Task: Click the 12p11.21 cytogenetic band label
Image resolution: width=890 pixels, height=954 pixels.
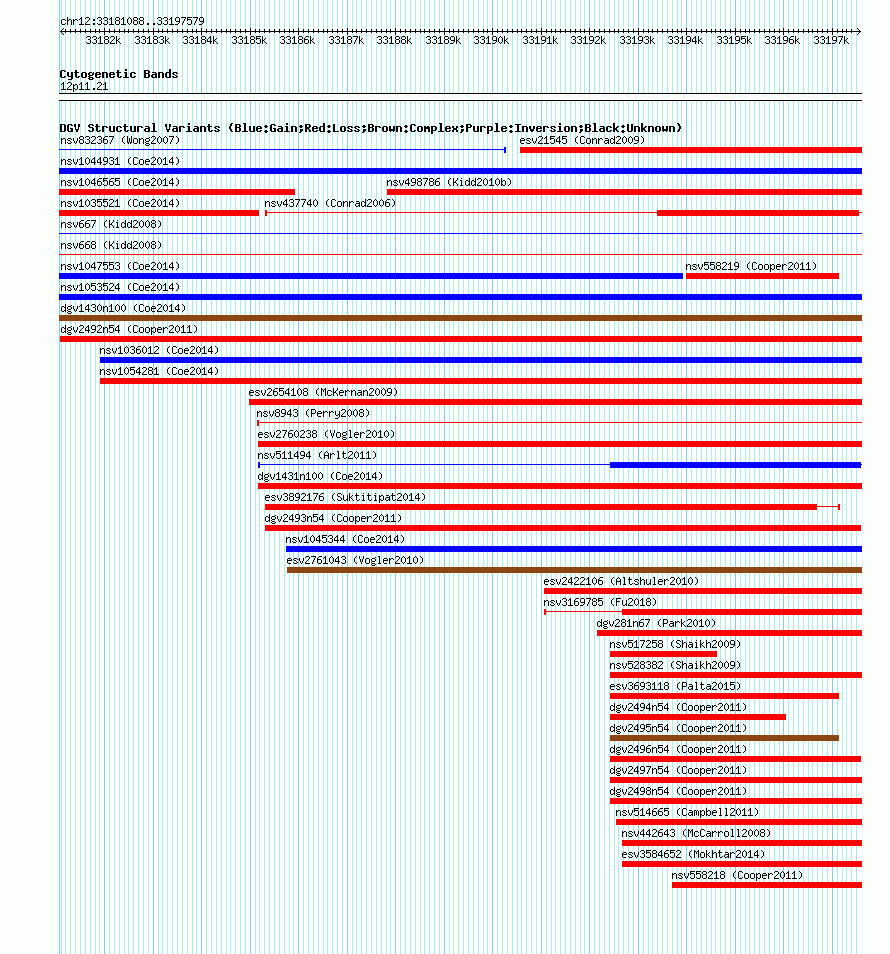Action: (84, 86)
